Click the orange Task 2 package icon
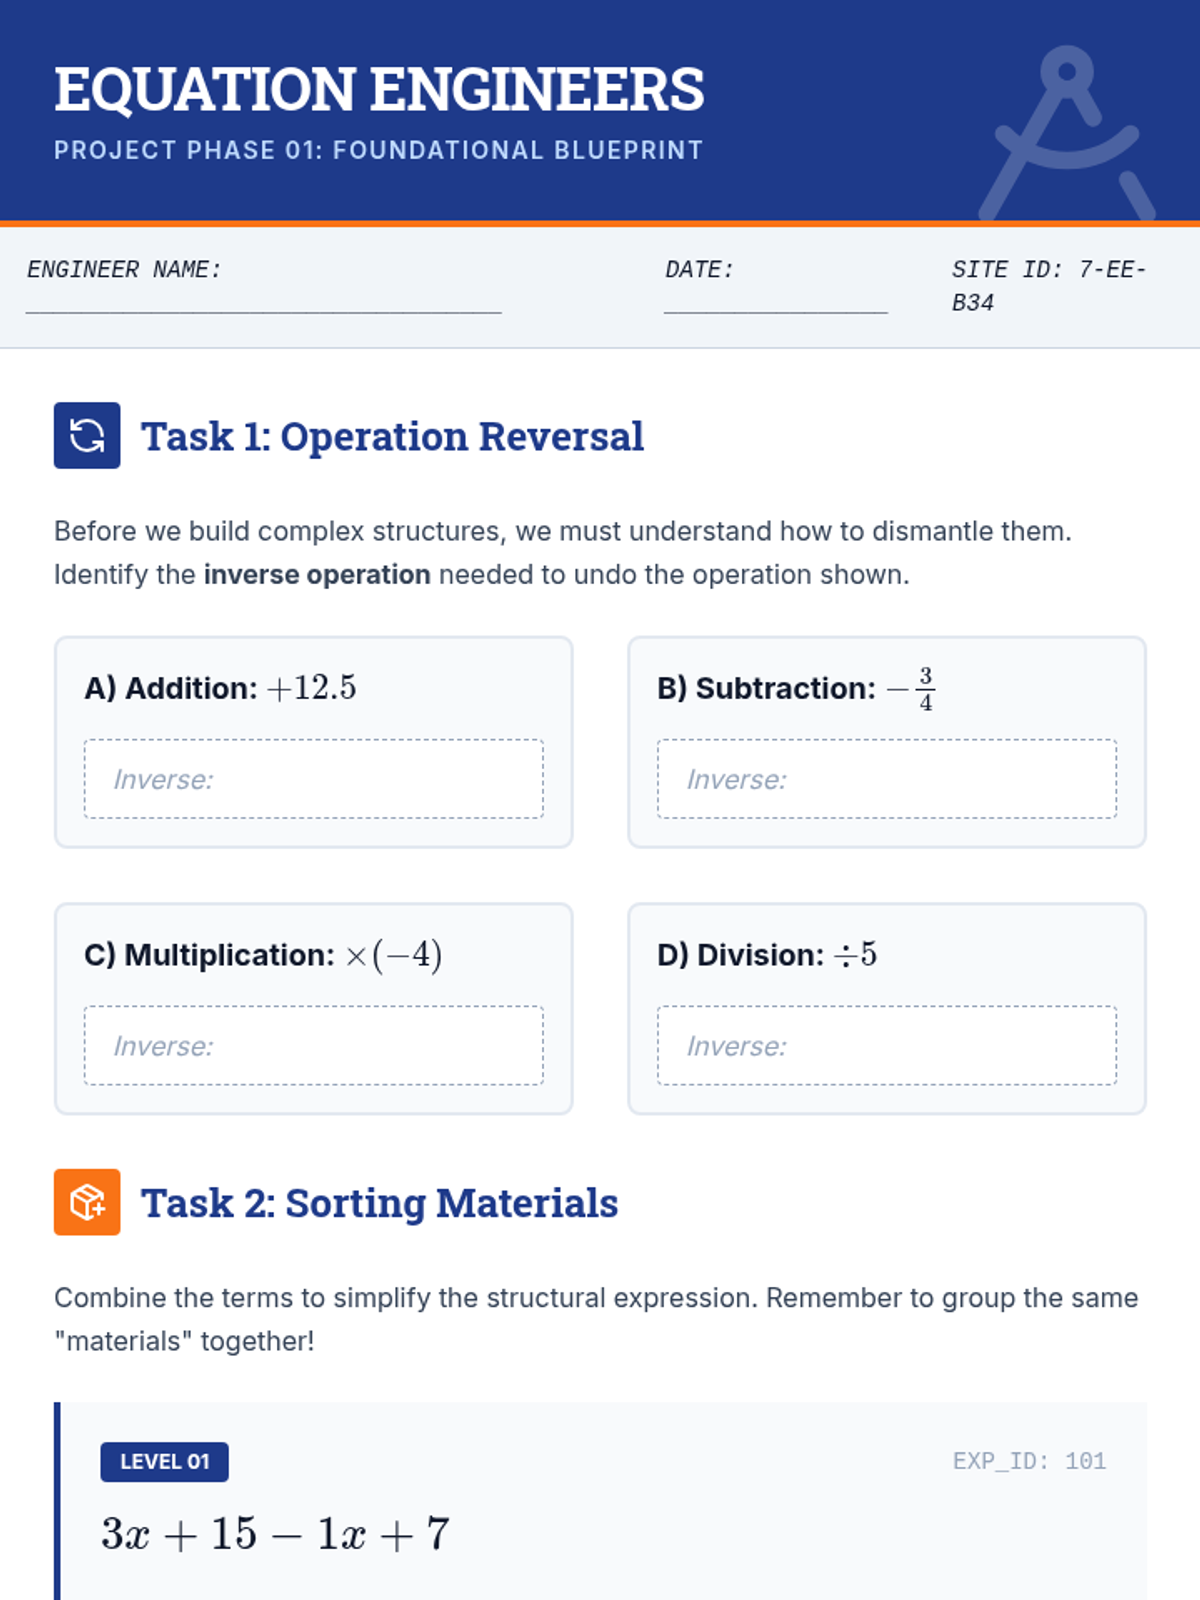1200x1600 pixels. point(87,1202)
